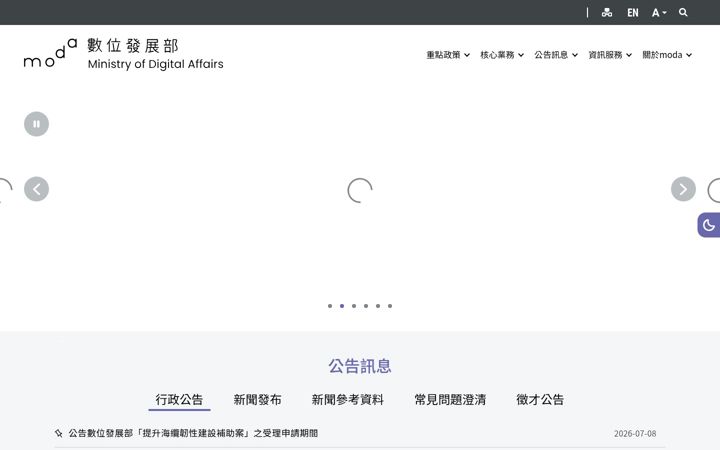Select fifth carousel indicator dot
The image size is (720, 450).
pyautogui.click(x=377, y=306)
